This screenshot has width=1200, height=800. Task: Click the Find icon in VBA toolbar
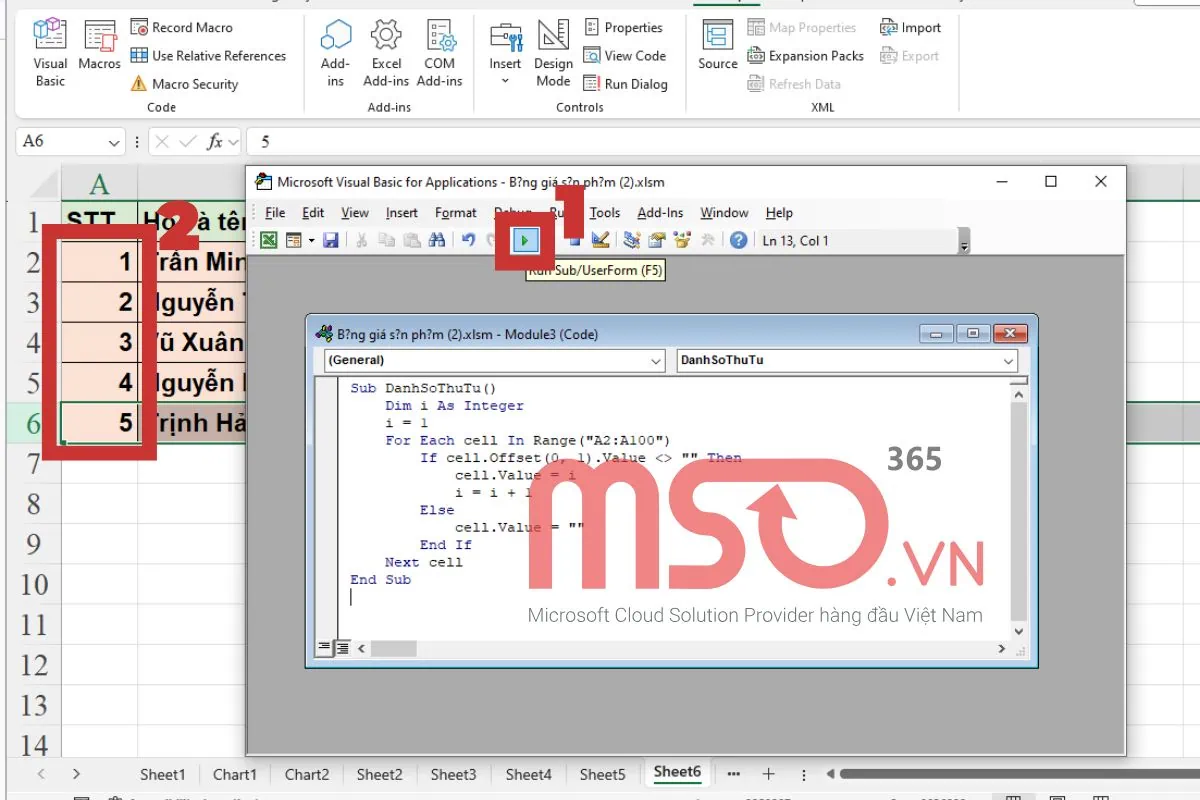(439, 239)
